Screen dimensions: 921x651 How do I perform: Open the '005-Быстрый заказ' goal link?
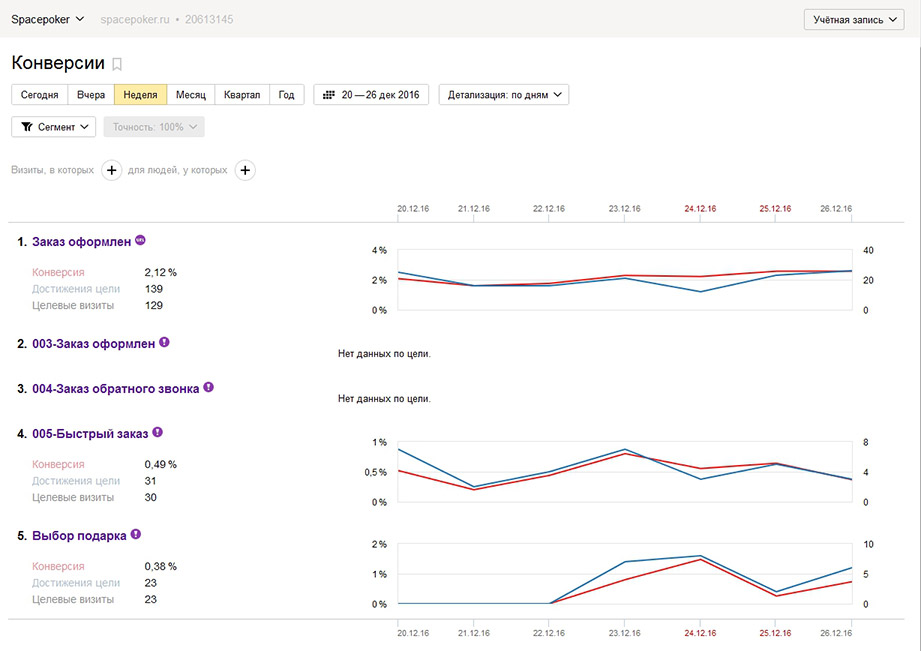point(90,434)
